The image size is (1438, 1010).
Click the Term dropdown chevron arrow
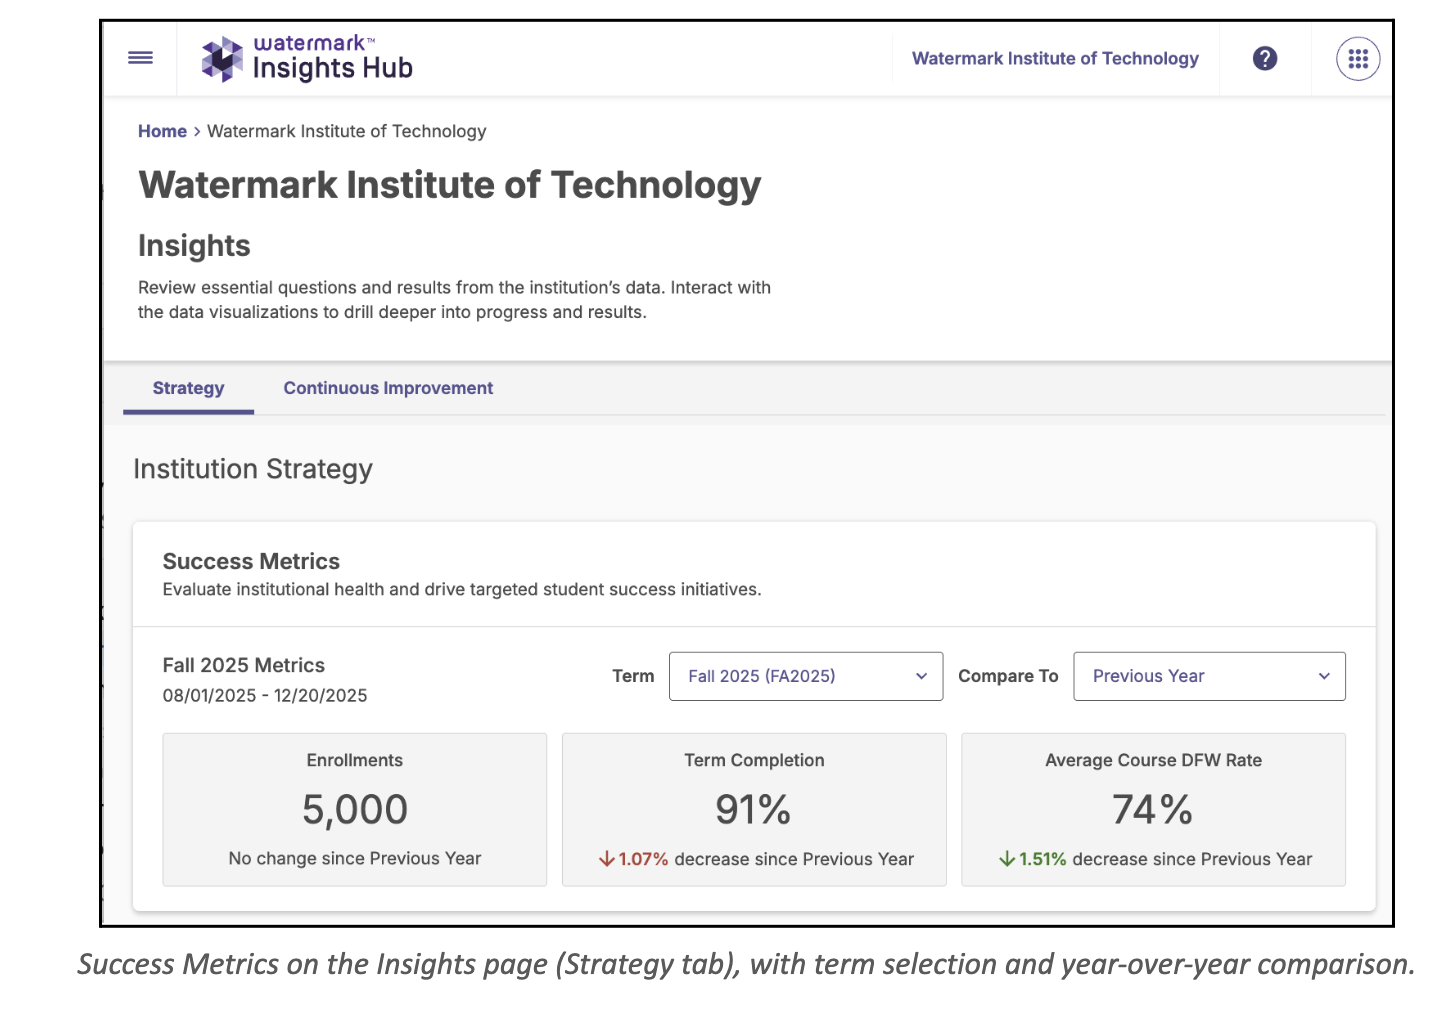921,676
